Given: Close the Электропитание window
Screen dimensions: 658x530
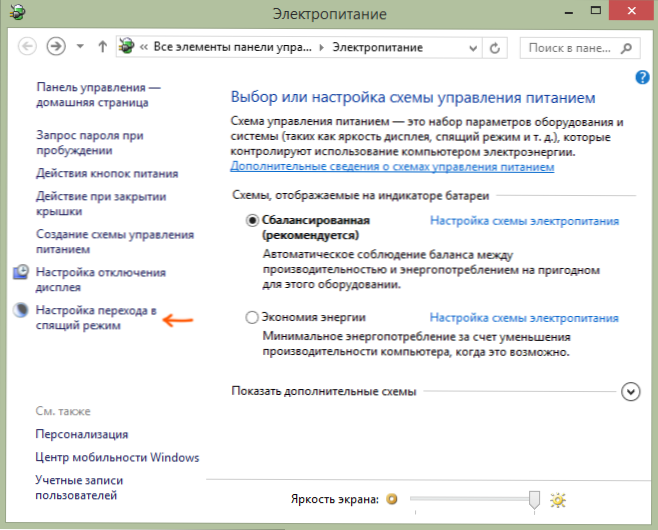Looking at the screenshot, I should point(632,10).
